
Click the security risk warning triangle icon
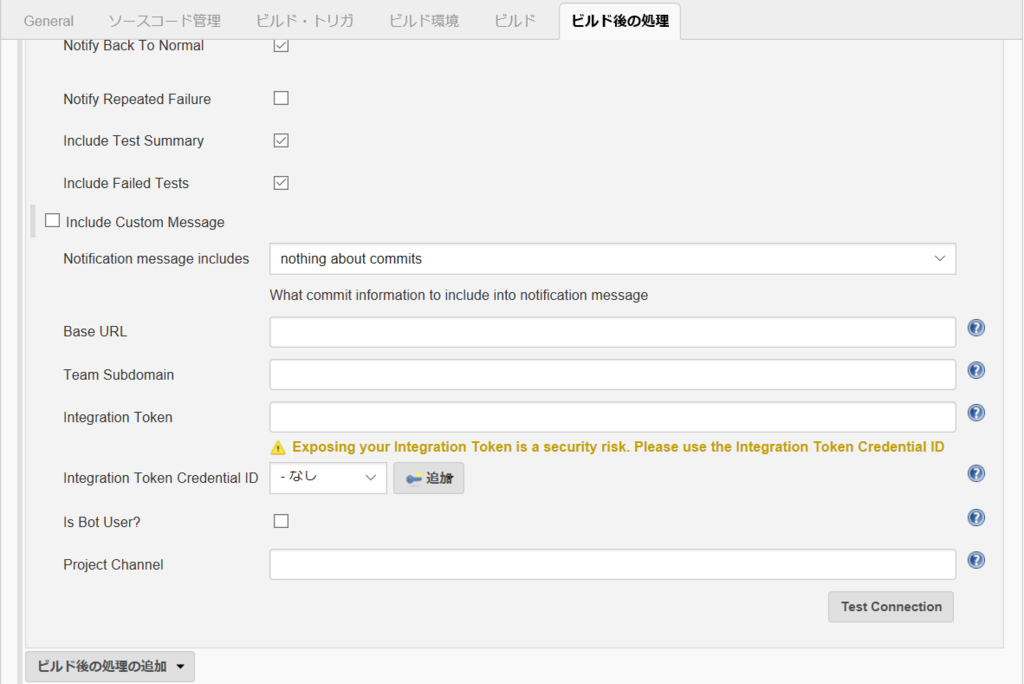(x=278, y=448)
